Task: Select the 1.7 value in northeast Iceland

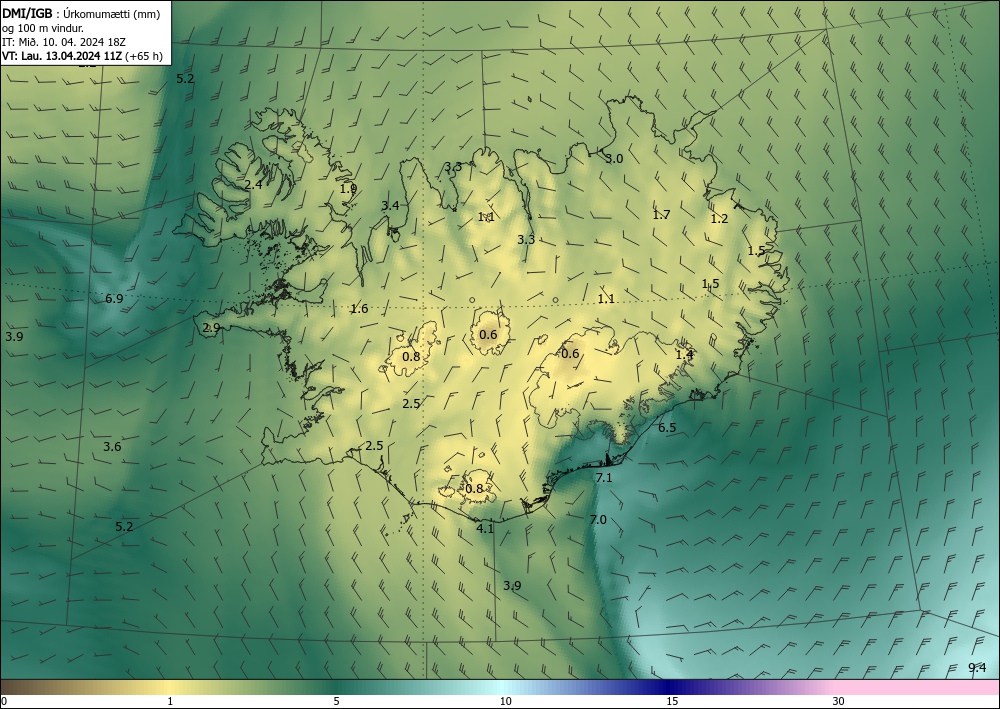Action: [x=661, y=214]
